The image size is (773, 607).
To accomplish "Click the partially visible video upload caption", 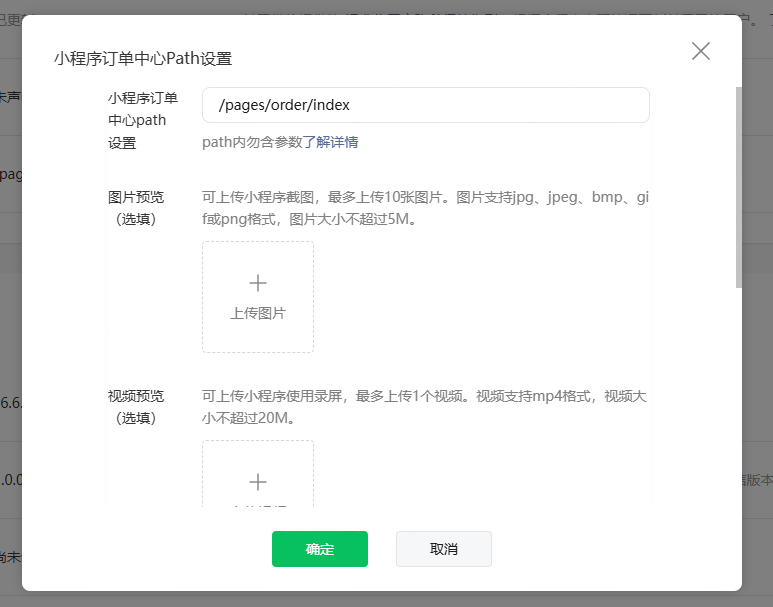I will pos(258,503).
